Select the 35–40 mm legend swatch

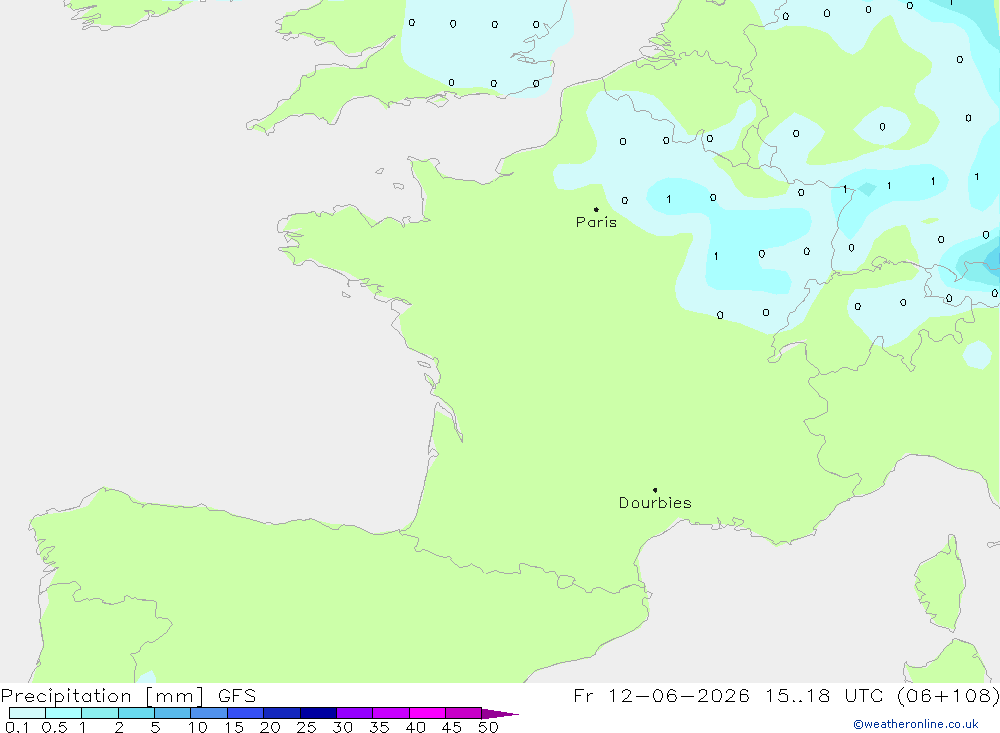tap(391, 713)
